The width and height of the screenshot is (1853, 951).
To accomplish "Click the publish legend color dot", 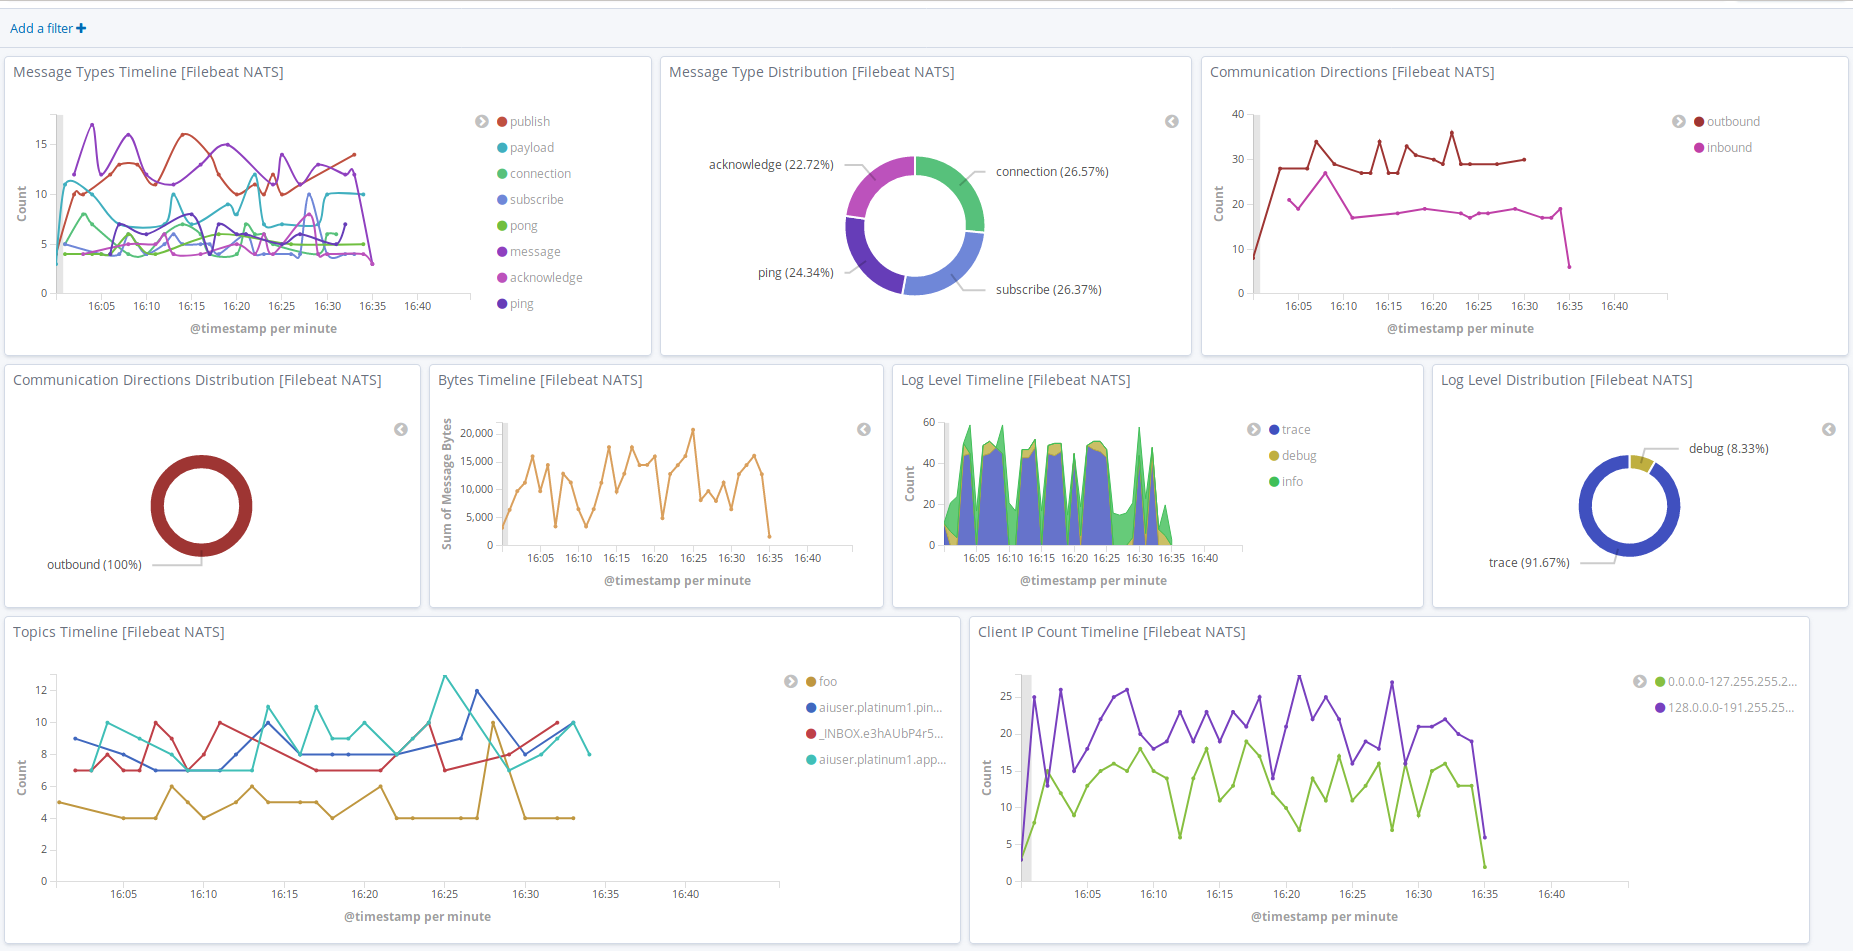I will (502, 122).
